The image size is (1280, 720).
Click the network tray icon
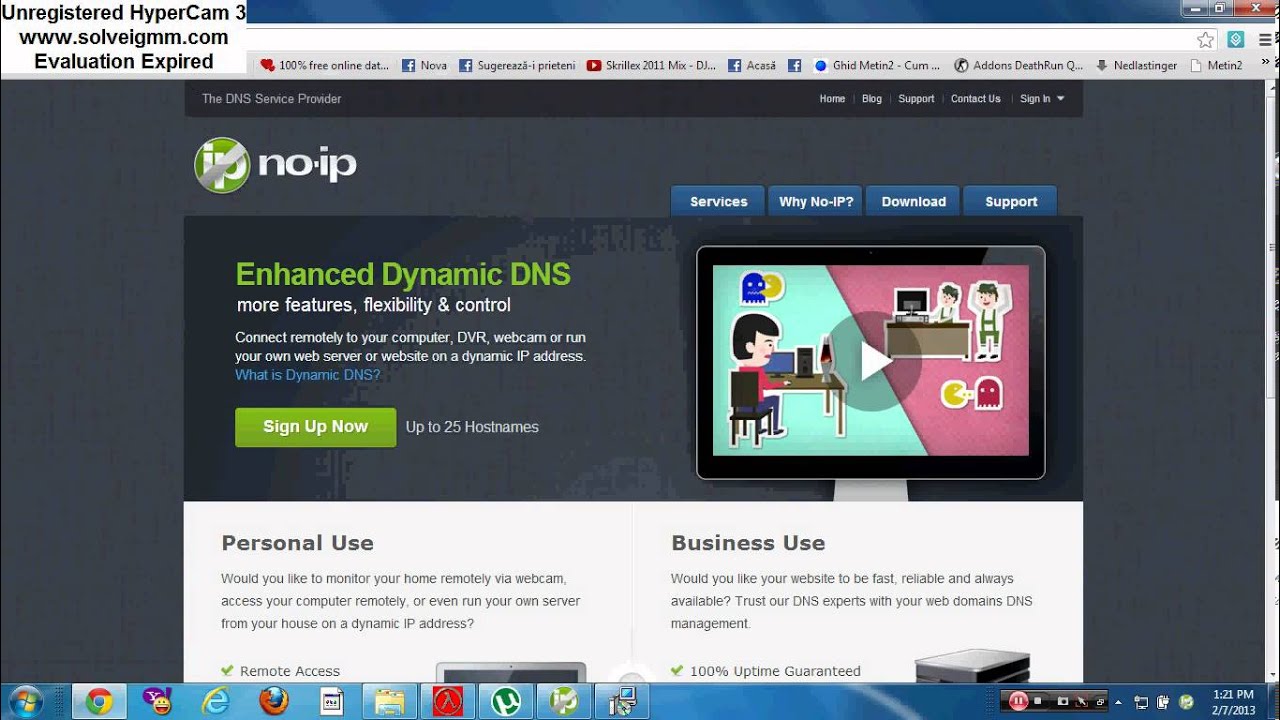pos(1141,702)
